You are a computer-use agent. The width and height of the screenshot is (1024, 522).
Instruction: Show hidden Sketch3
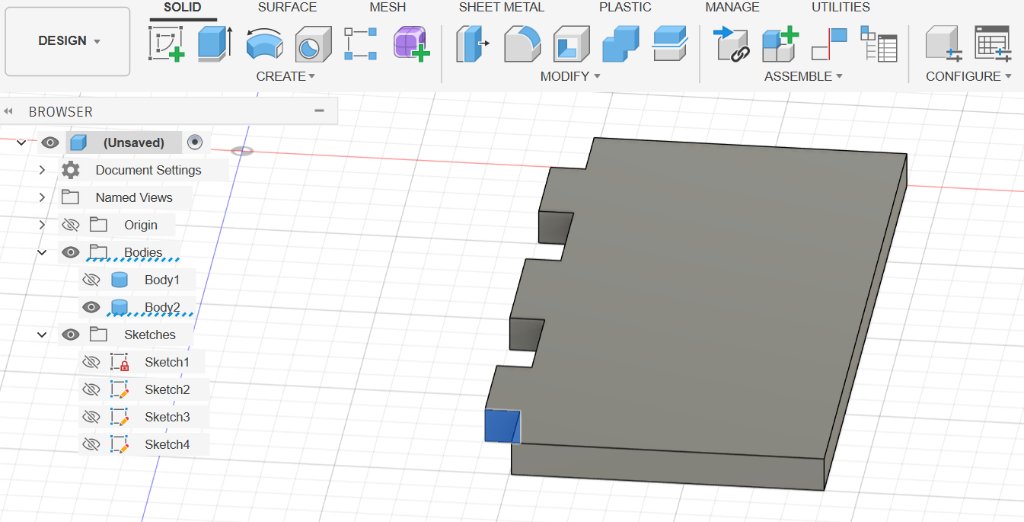91,417
